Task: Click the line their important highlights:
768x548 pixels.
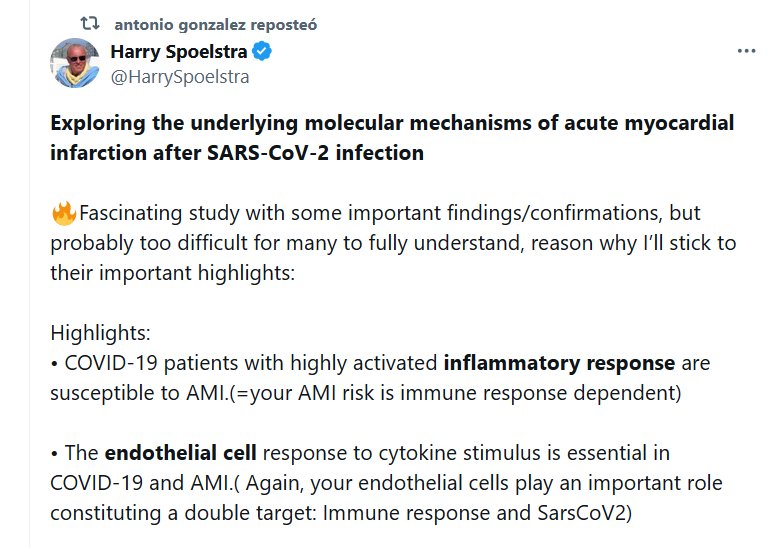Action: 172,273
